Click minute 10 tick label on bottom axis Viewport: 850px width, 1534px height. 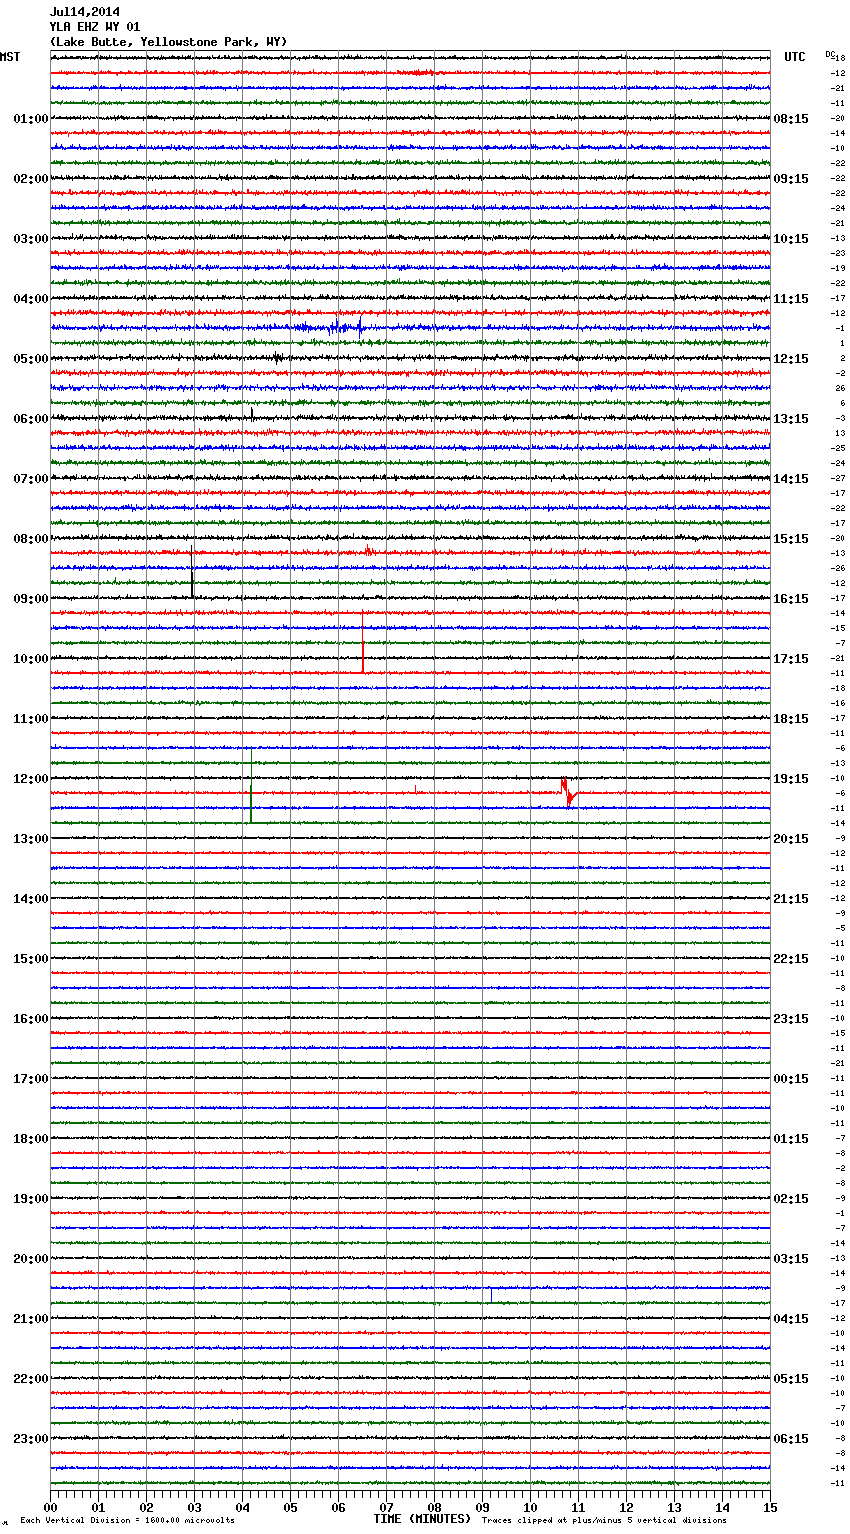(530, 1507)
